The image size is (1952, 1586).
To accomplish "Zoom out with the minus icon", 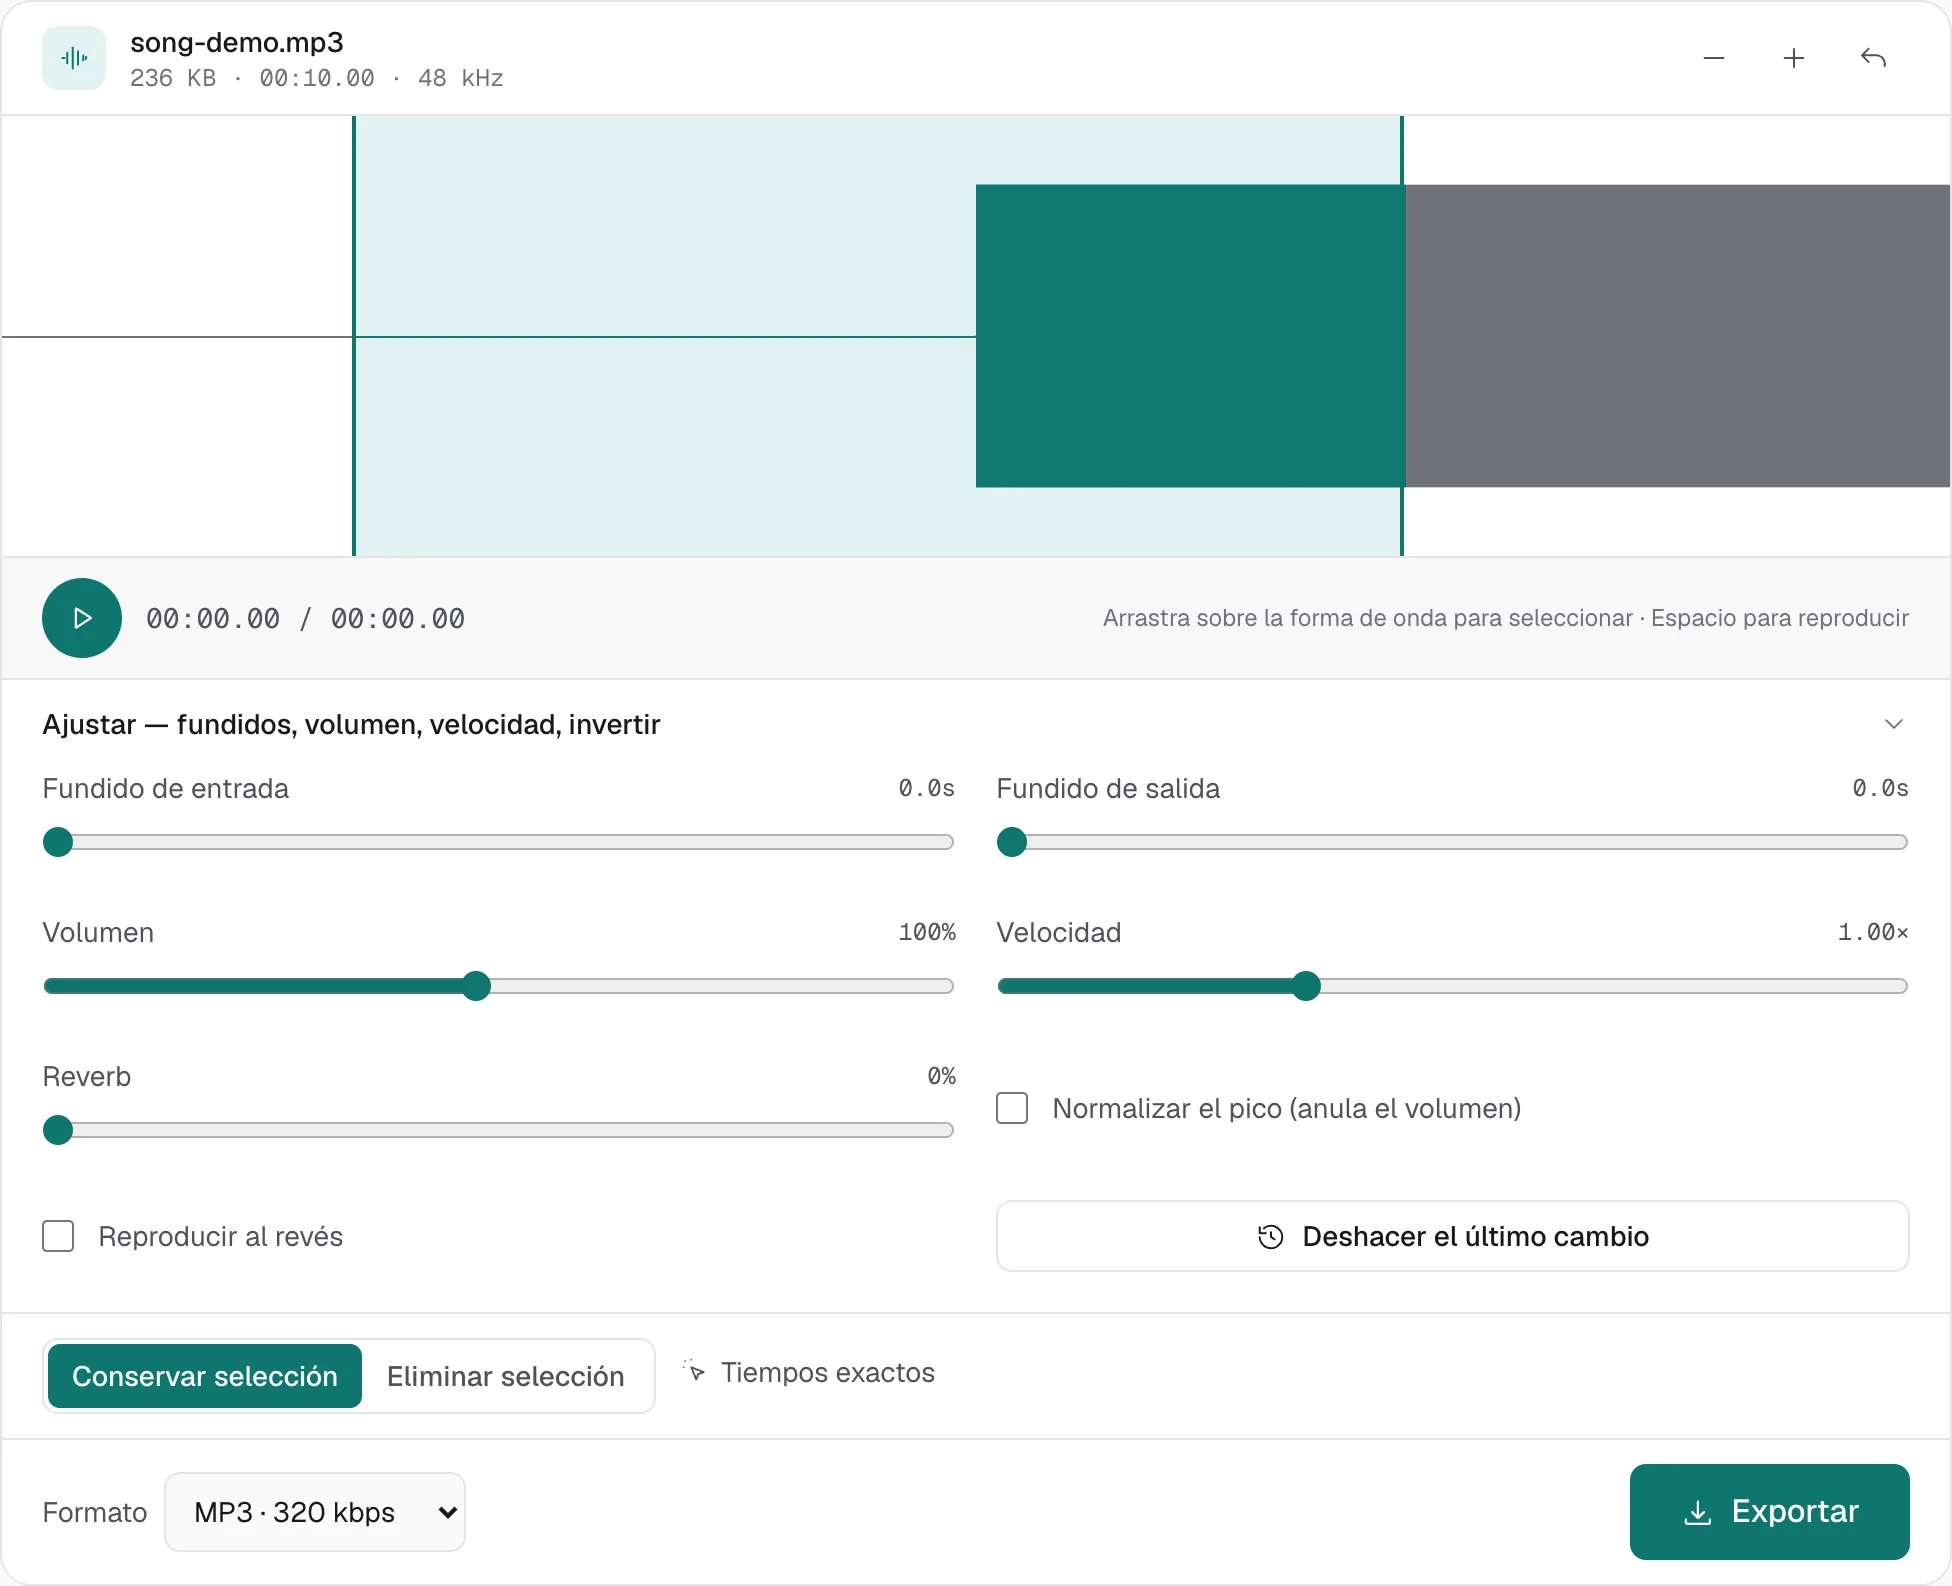I will 1714,58.
